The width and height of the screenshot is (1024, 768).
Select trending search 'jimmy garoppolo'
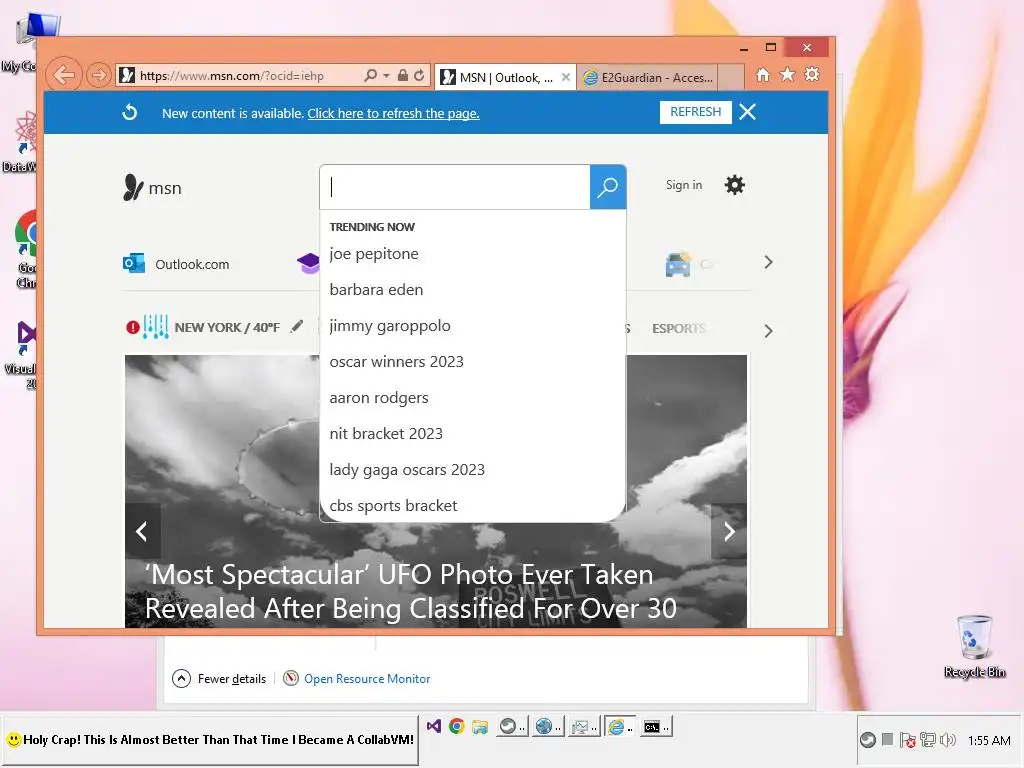(x=390, y=325)
